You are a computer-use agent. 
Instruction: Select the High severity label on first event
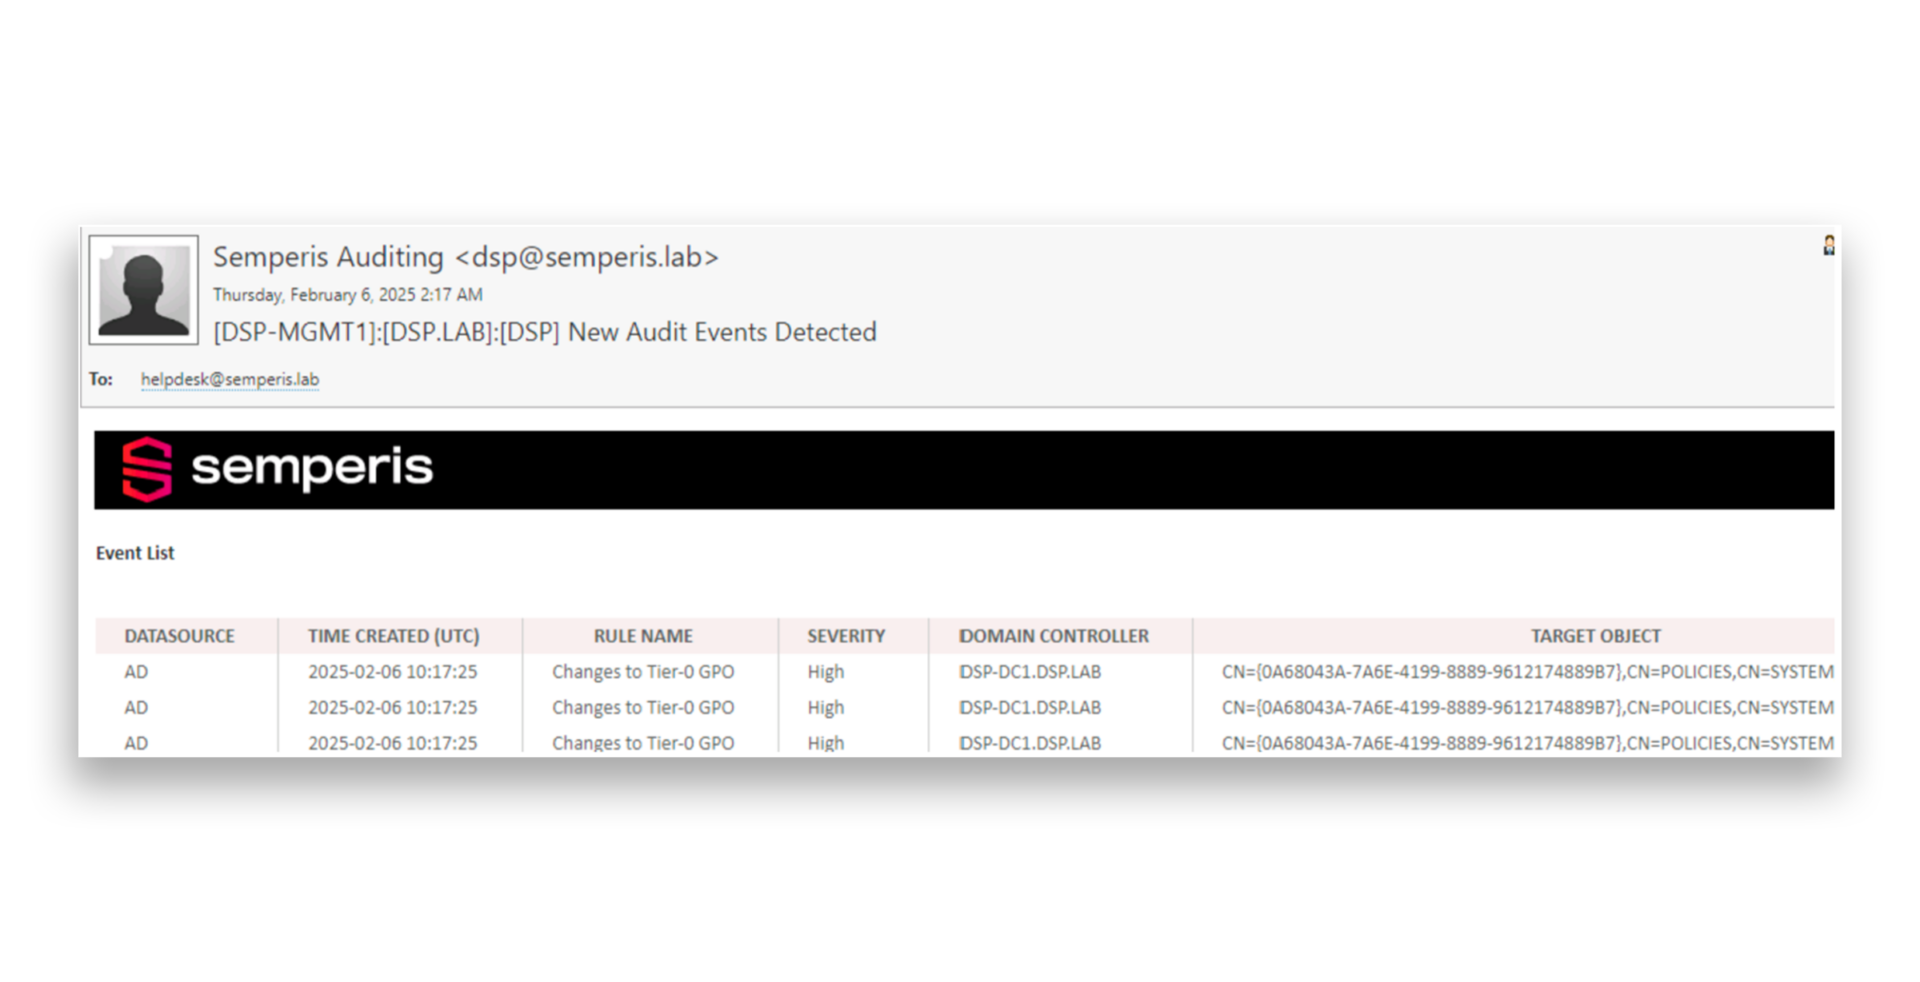click(825, 671)
